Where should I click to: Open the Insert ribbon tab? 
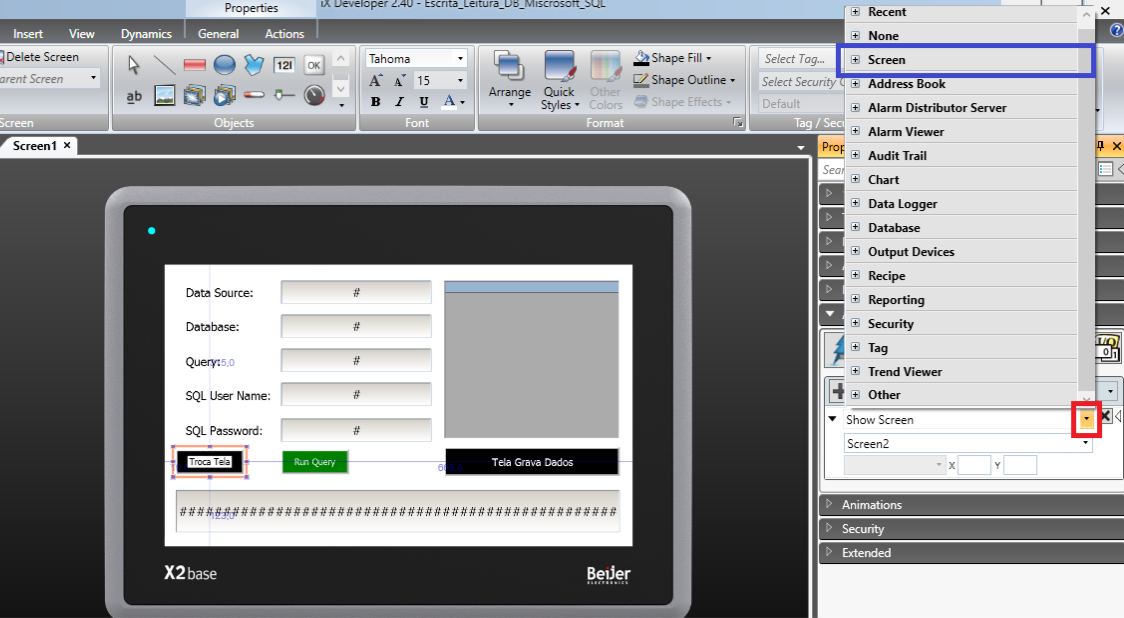pos(28,34)
